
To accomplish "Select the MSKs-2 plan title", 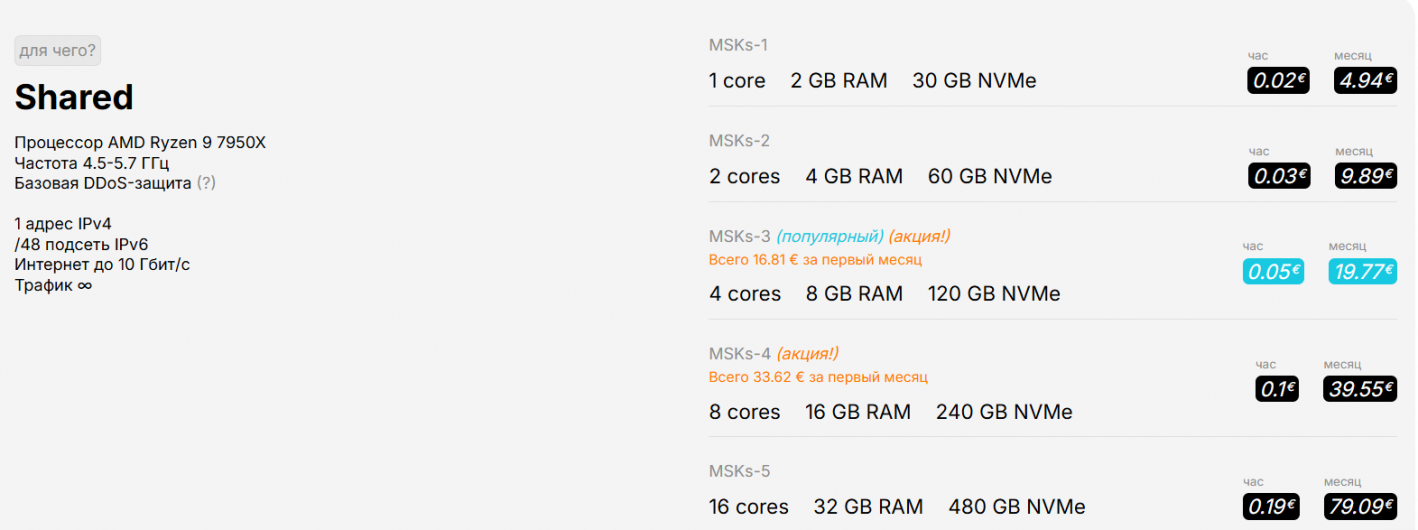I will tap(739, 141).
